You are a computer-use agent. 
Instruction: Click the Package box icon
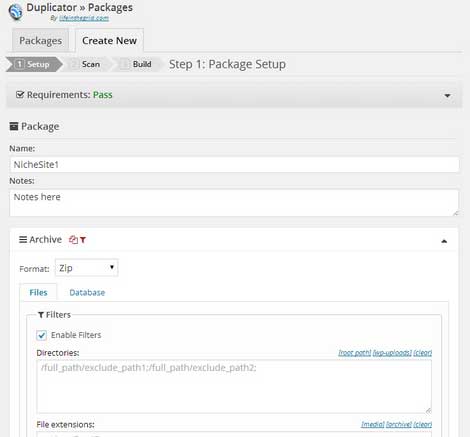coord(14,126)
